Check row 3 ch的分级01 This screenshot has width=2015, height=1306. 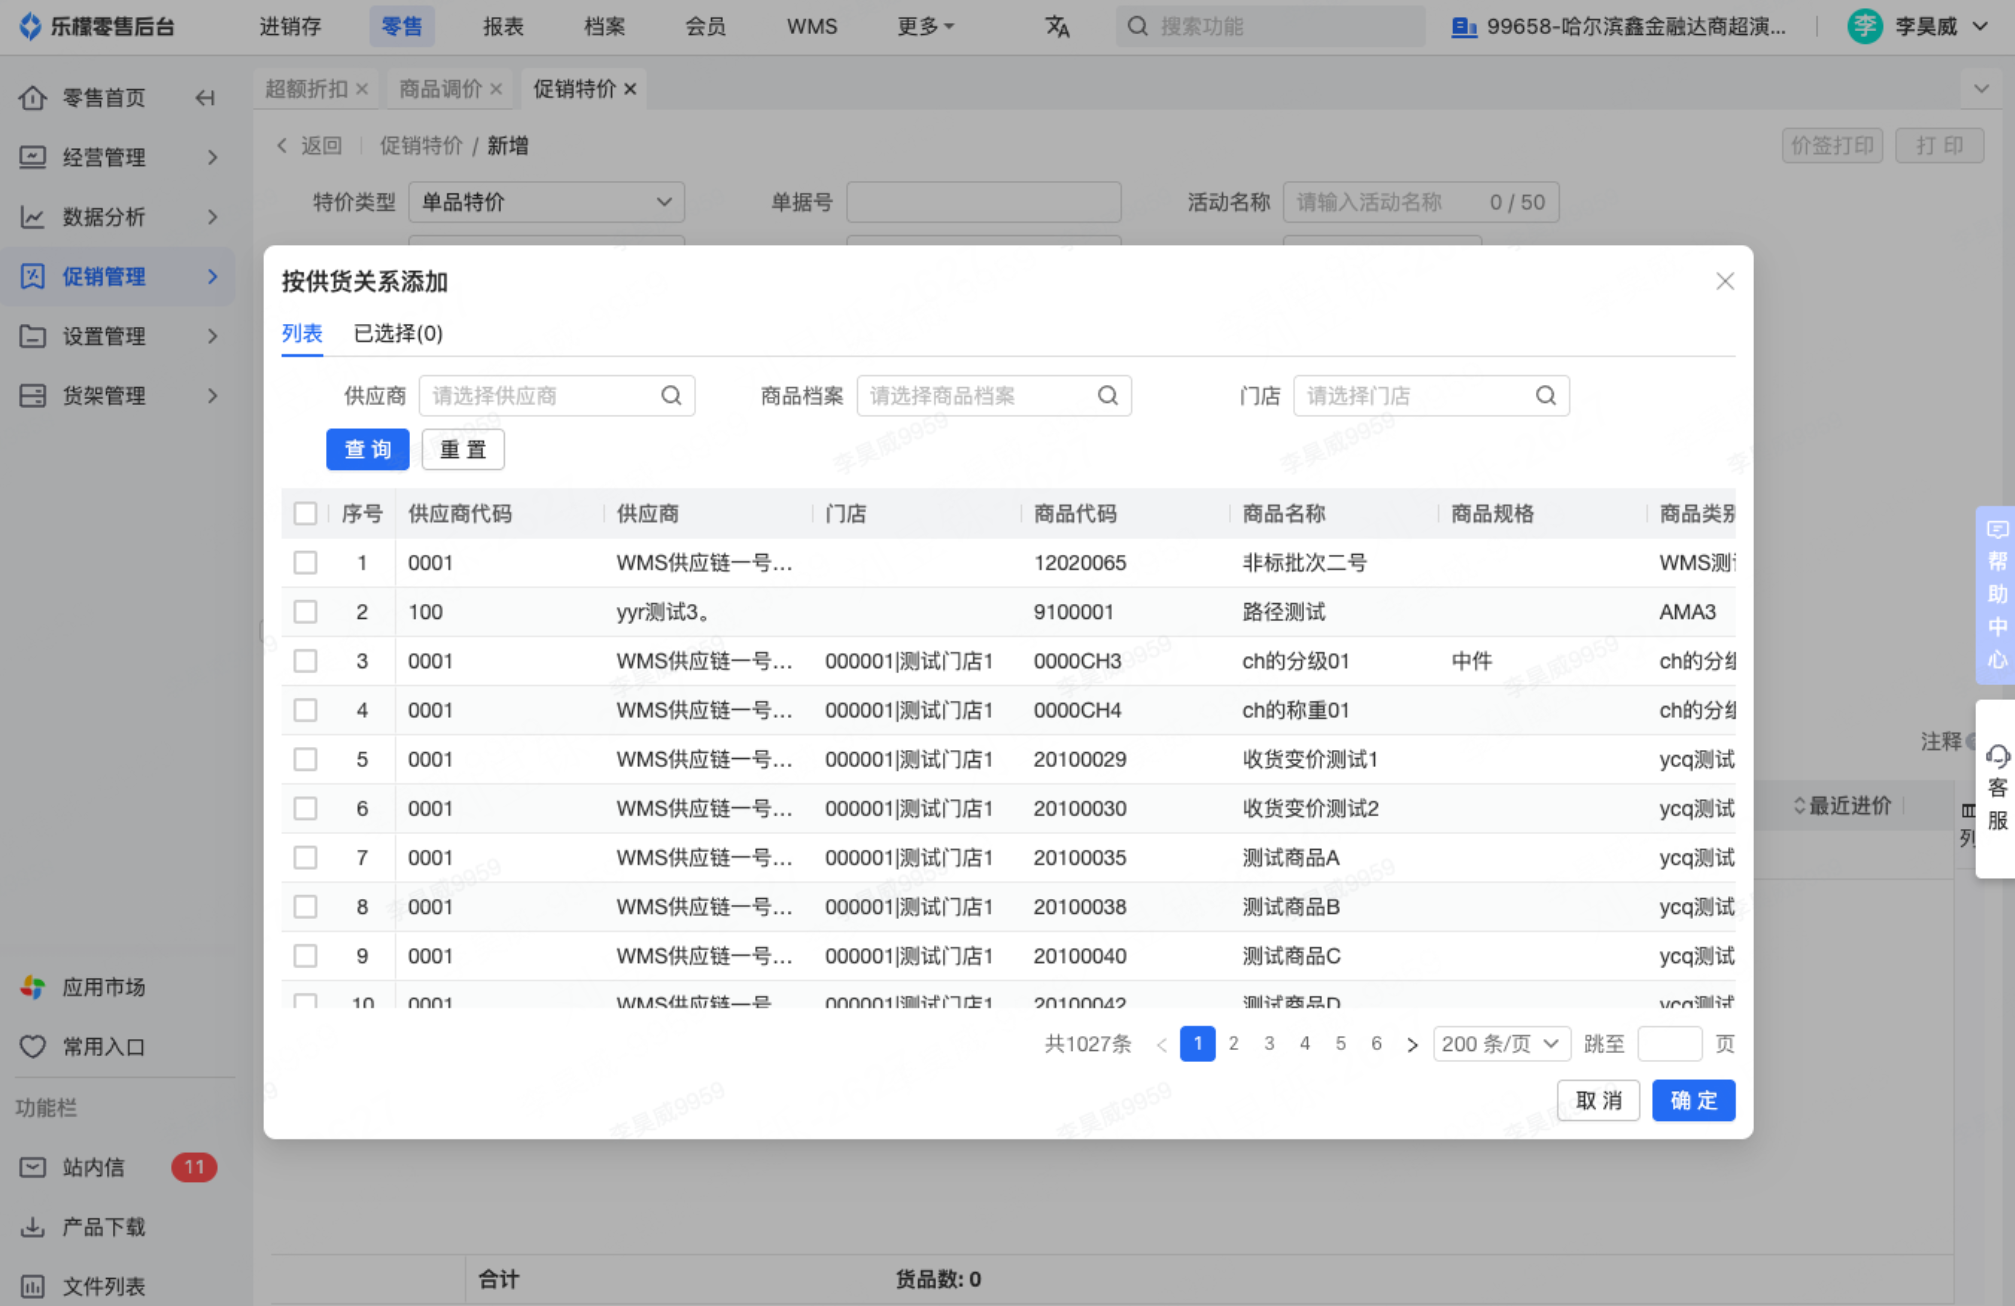305,661
